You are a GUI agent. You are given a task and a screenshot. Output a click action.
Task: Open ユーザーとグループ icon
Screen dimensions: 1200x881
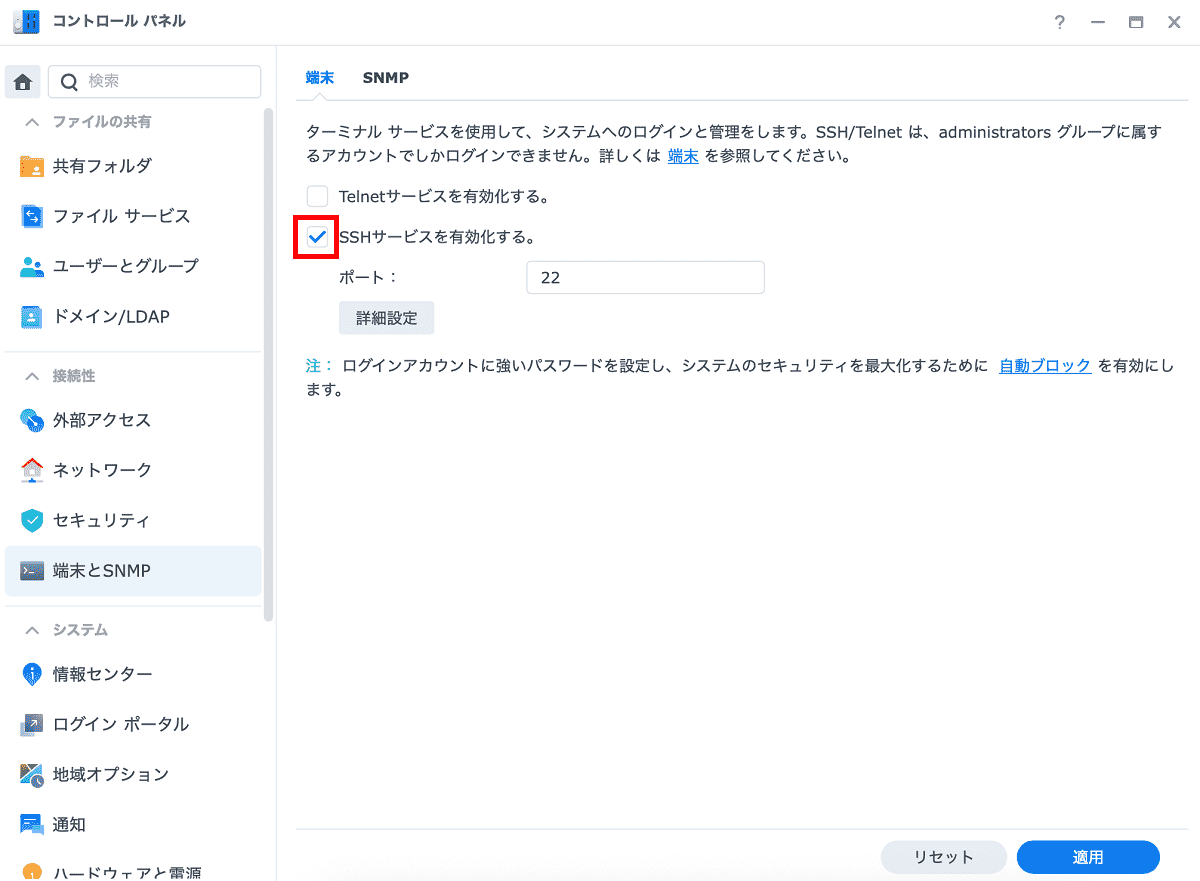coord(32,266)
